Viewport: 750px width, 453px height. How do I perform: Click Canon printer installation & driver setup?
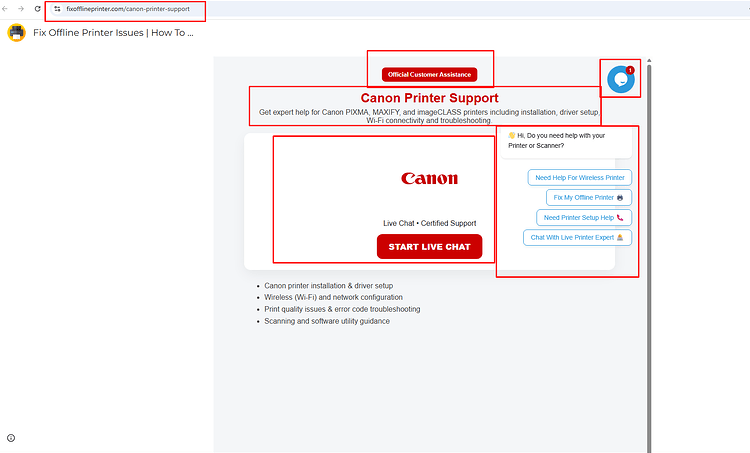coord(329,286)
